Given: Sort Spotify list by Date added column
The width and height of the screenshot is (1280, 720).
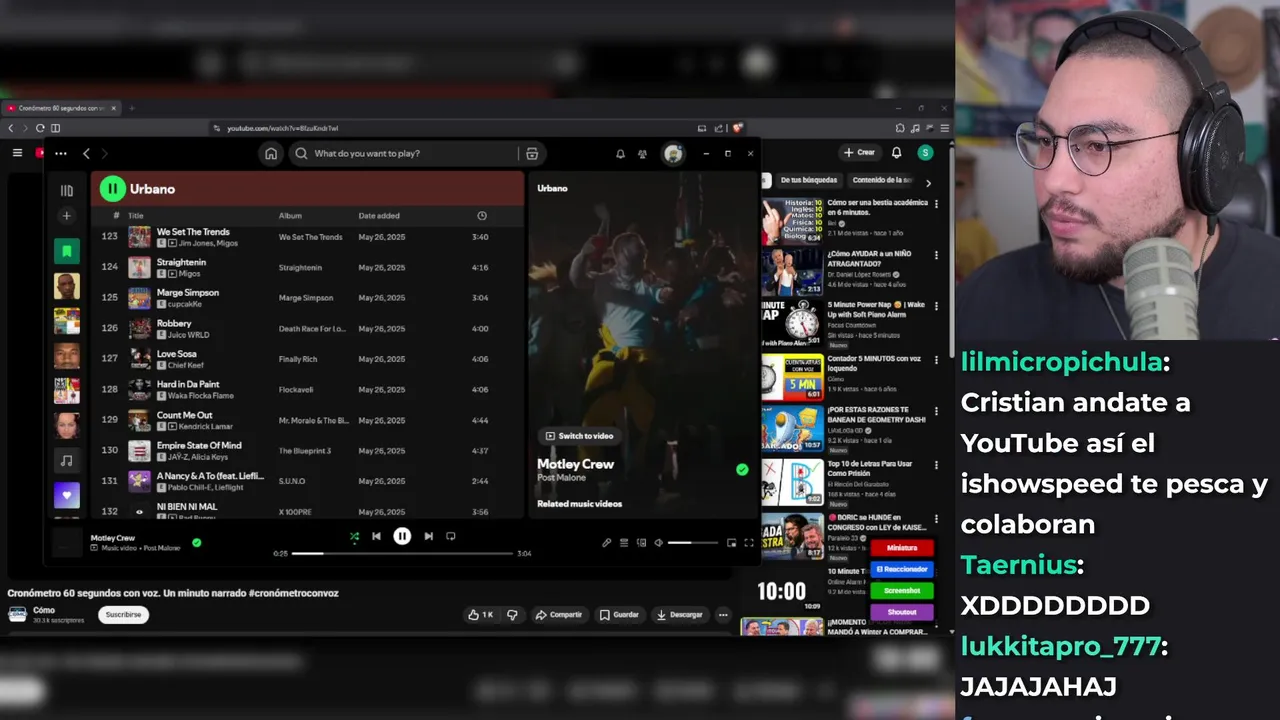Looking at the screenshot, I should tap(379, 216).
